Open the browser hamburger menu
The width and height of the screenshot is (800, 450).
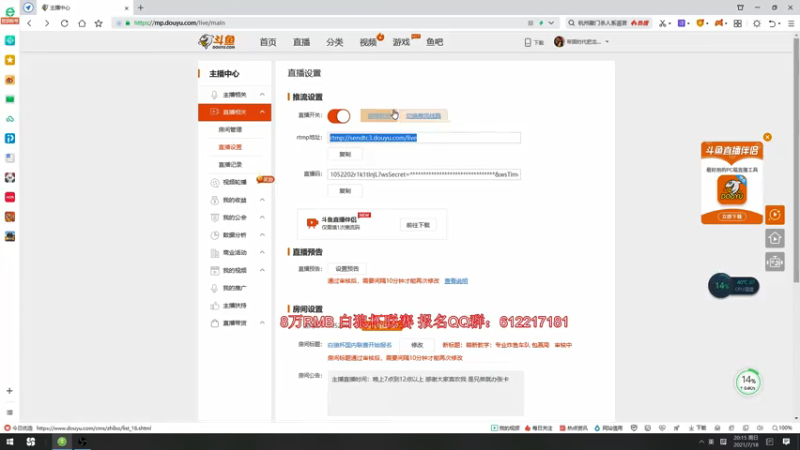791,23
